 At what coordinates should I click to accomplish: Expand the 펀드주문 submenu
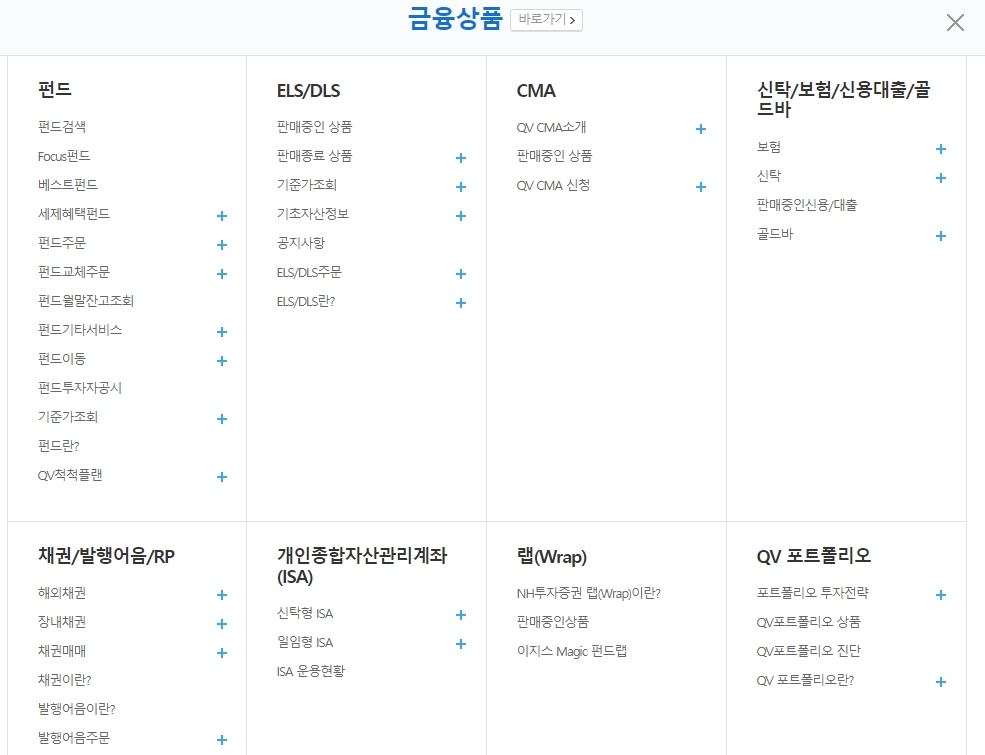[221, 245]
